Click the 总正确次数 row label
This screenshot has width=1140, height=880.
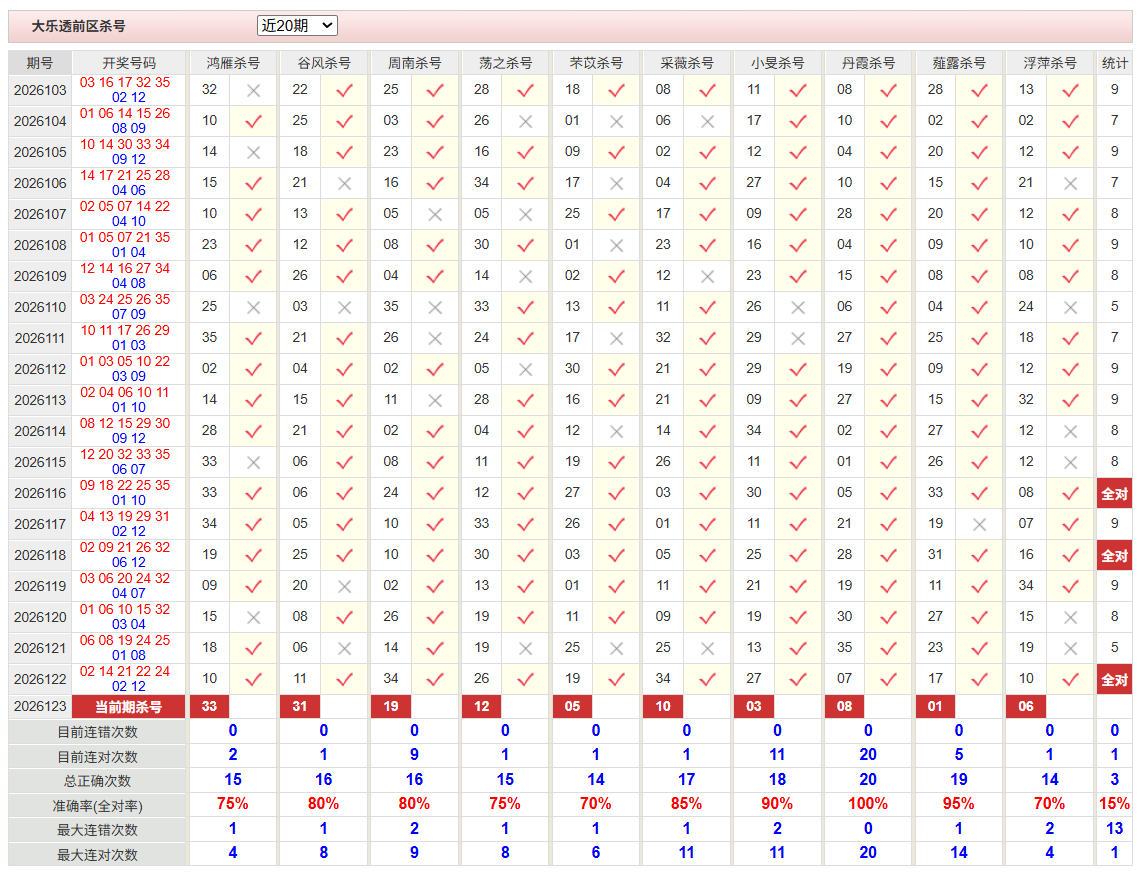97,781
